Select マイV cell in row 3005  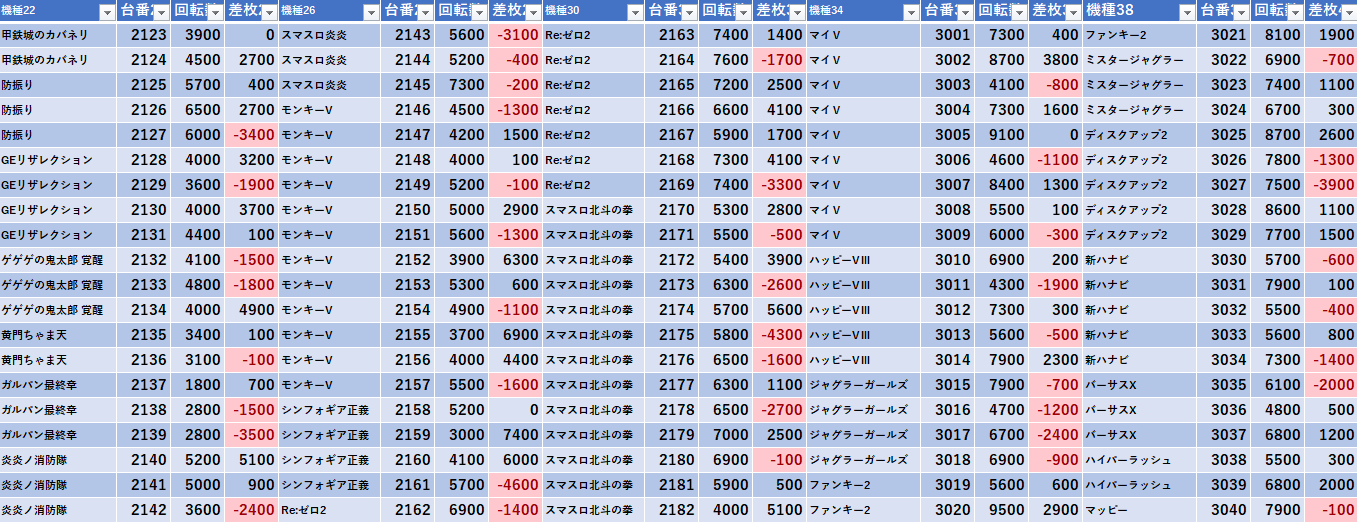click(x=863, y=135)
